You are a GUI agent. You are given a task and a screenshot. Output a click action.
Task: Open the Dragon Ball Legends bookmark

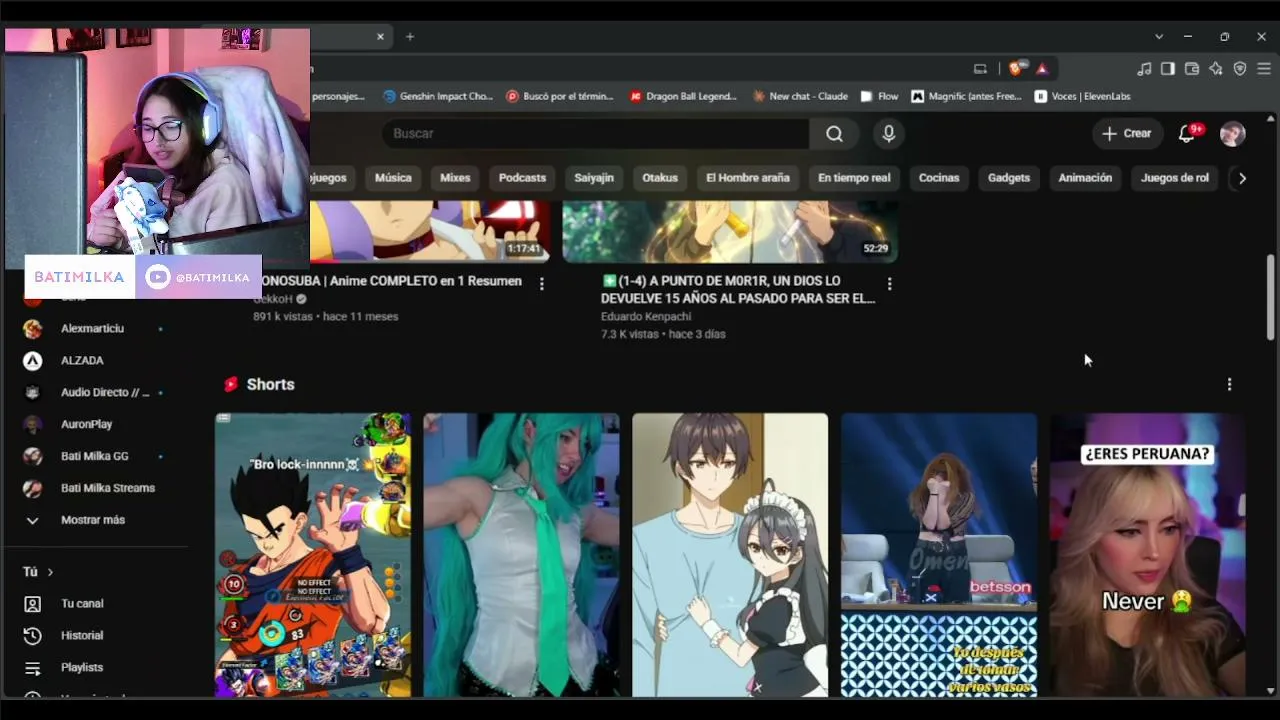point(684,96)
